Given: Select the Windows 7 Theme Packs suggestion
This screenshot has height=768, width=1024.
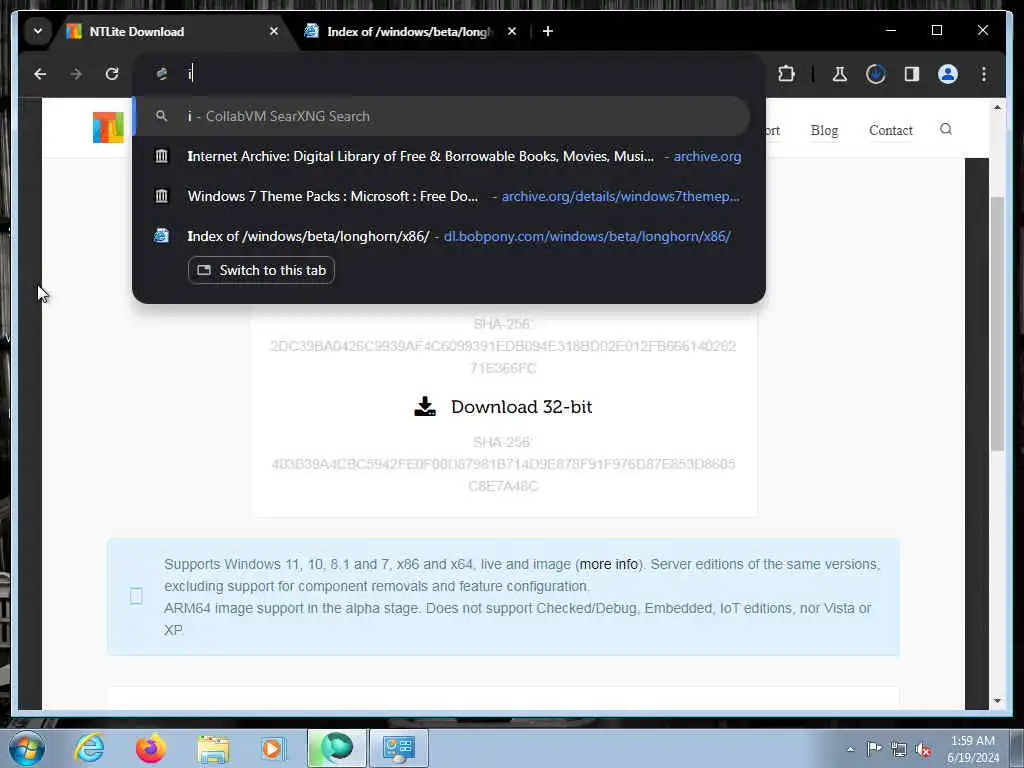Looking at the screenshot, I should click(442, 197).
